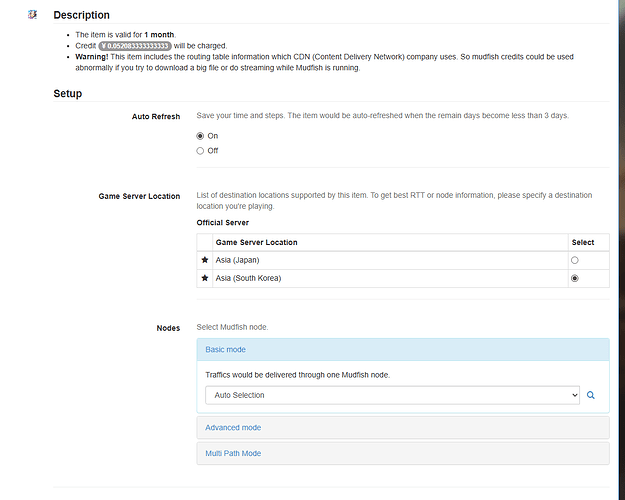This screenshot has height=500, width=625.
Task: Click the item icon beside Description
Action: click(32, 15)
